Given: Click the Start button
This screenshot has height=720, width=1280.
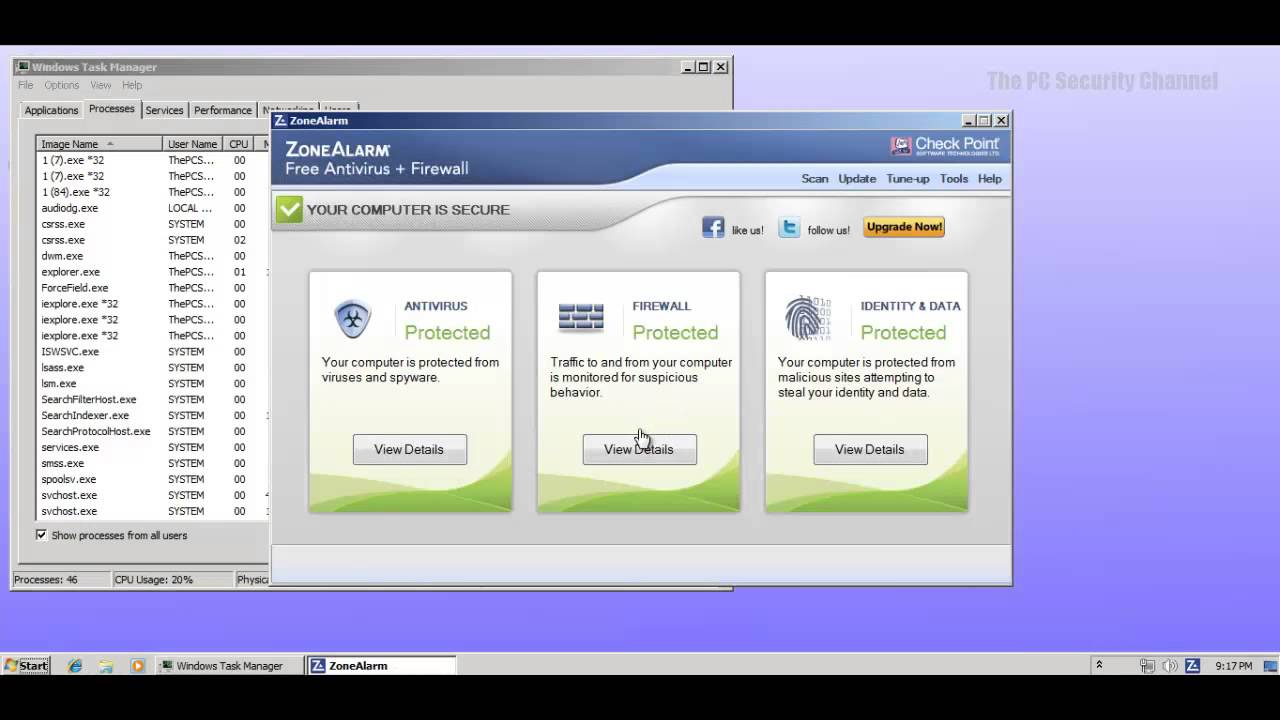Looking at the screenshot, I should tap(26, 665).
